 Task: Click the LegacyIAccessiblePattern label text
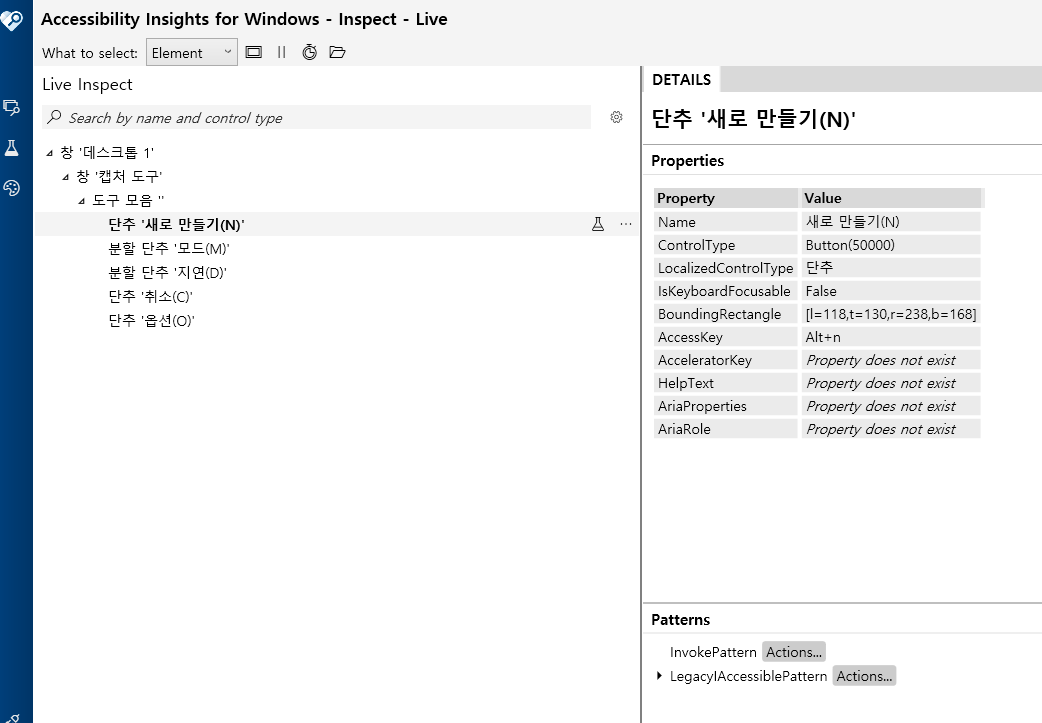pyautogui.click(x=748, y=676)
